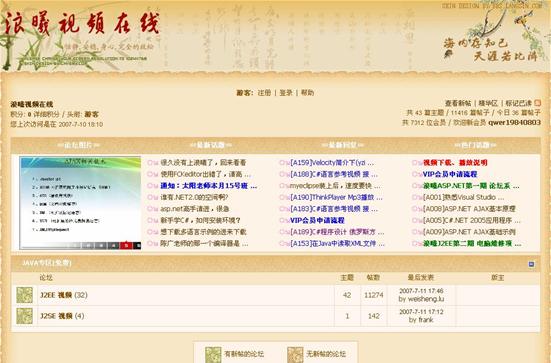This screenshot has width=551, height=363.
Task: Open thread asp.net高手请进，很急
Action: 195,209
